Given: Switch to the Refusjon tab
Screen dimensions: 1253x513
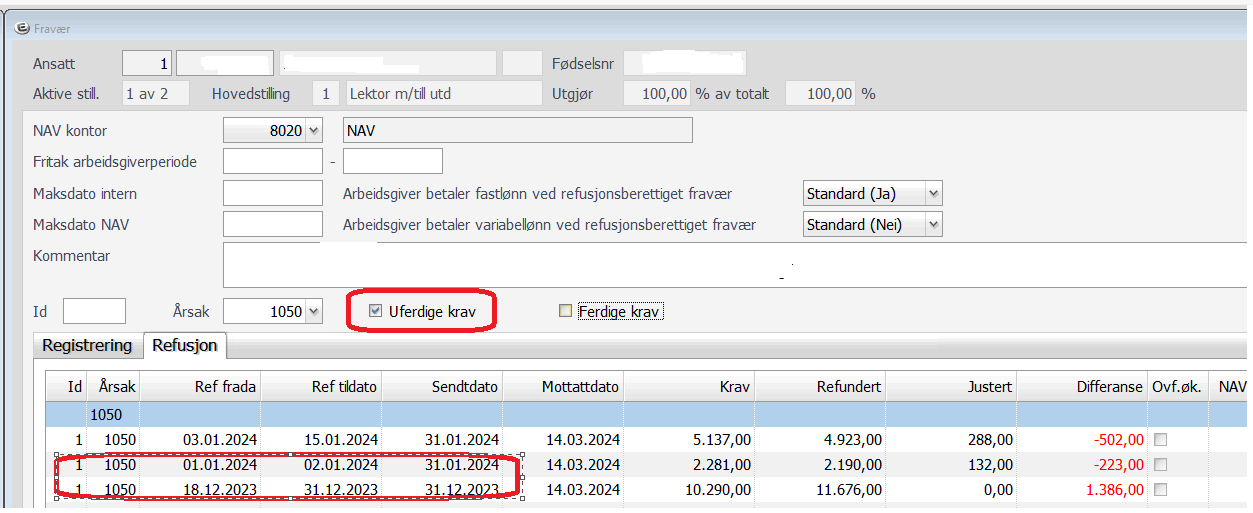Looking at the screenshot, I should [186, 346].
